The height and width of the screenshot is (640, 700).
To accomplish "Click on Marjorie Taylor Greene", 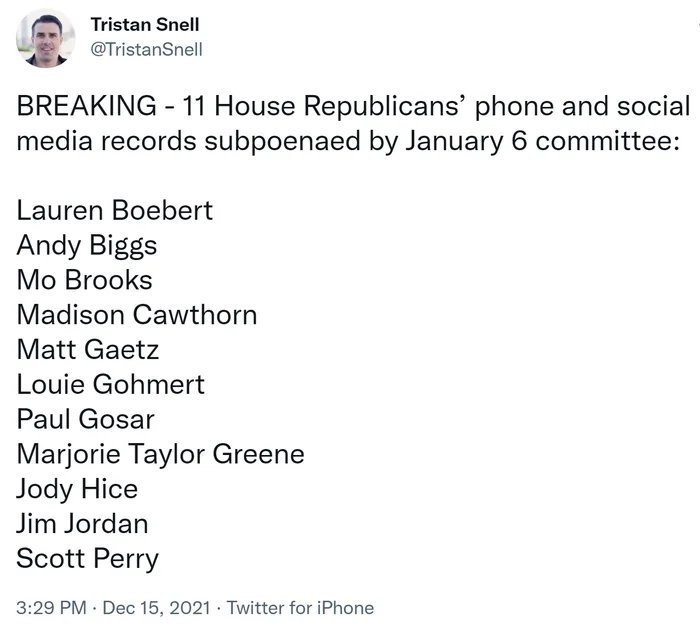I will [160, 454].
